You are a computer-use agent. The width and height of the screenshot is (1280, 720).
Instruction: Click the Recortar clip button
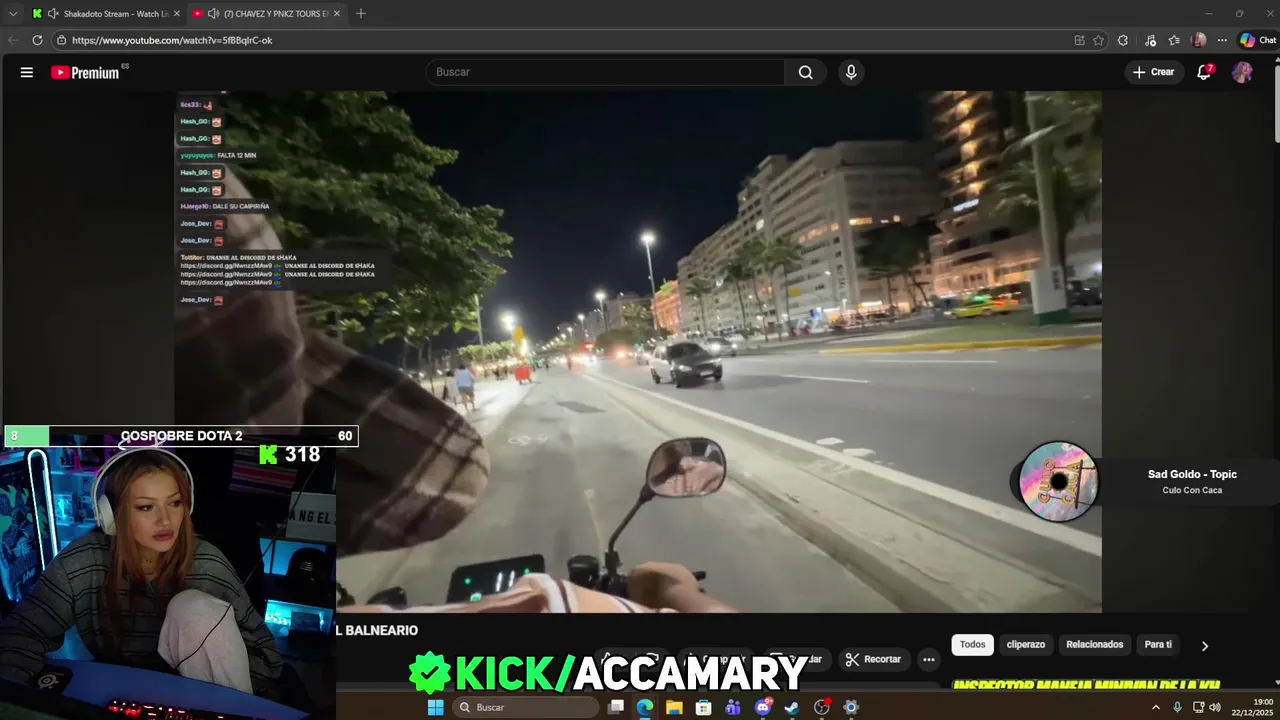tap(873, 659)
